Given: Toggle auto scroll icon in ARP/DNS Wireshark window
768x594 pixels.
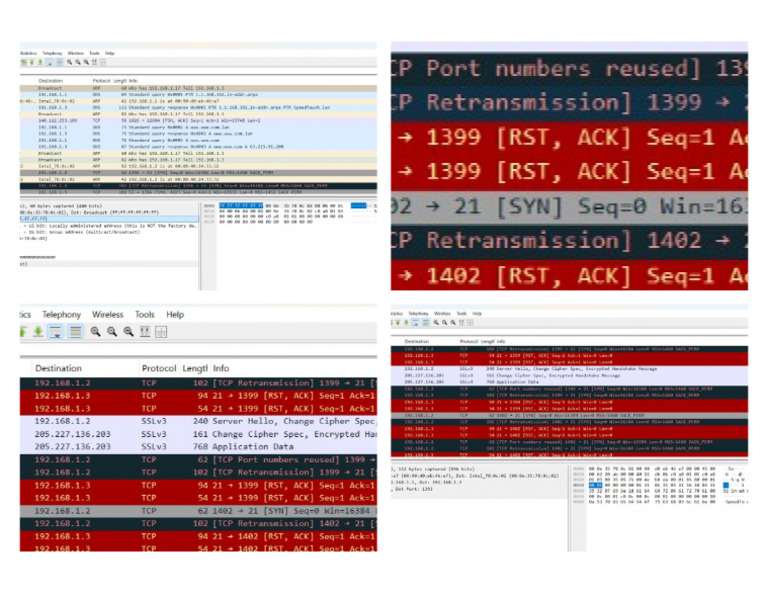Looking at the screenshot, I should [x=49, y=62].
